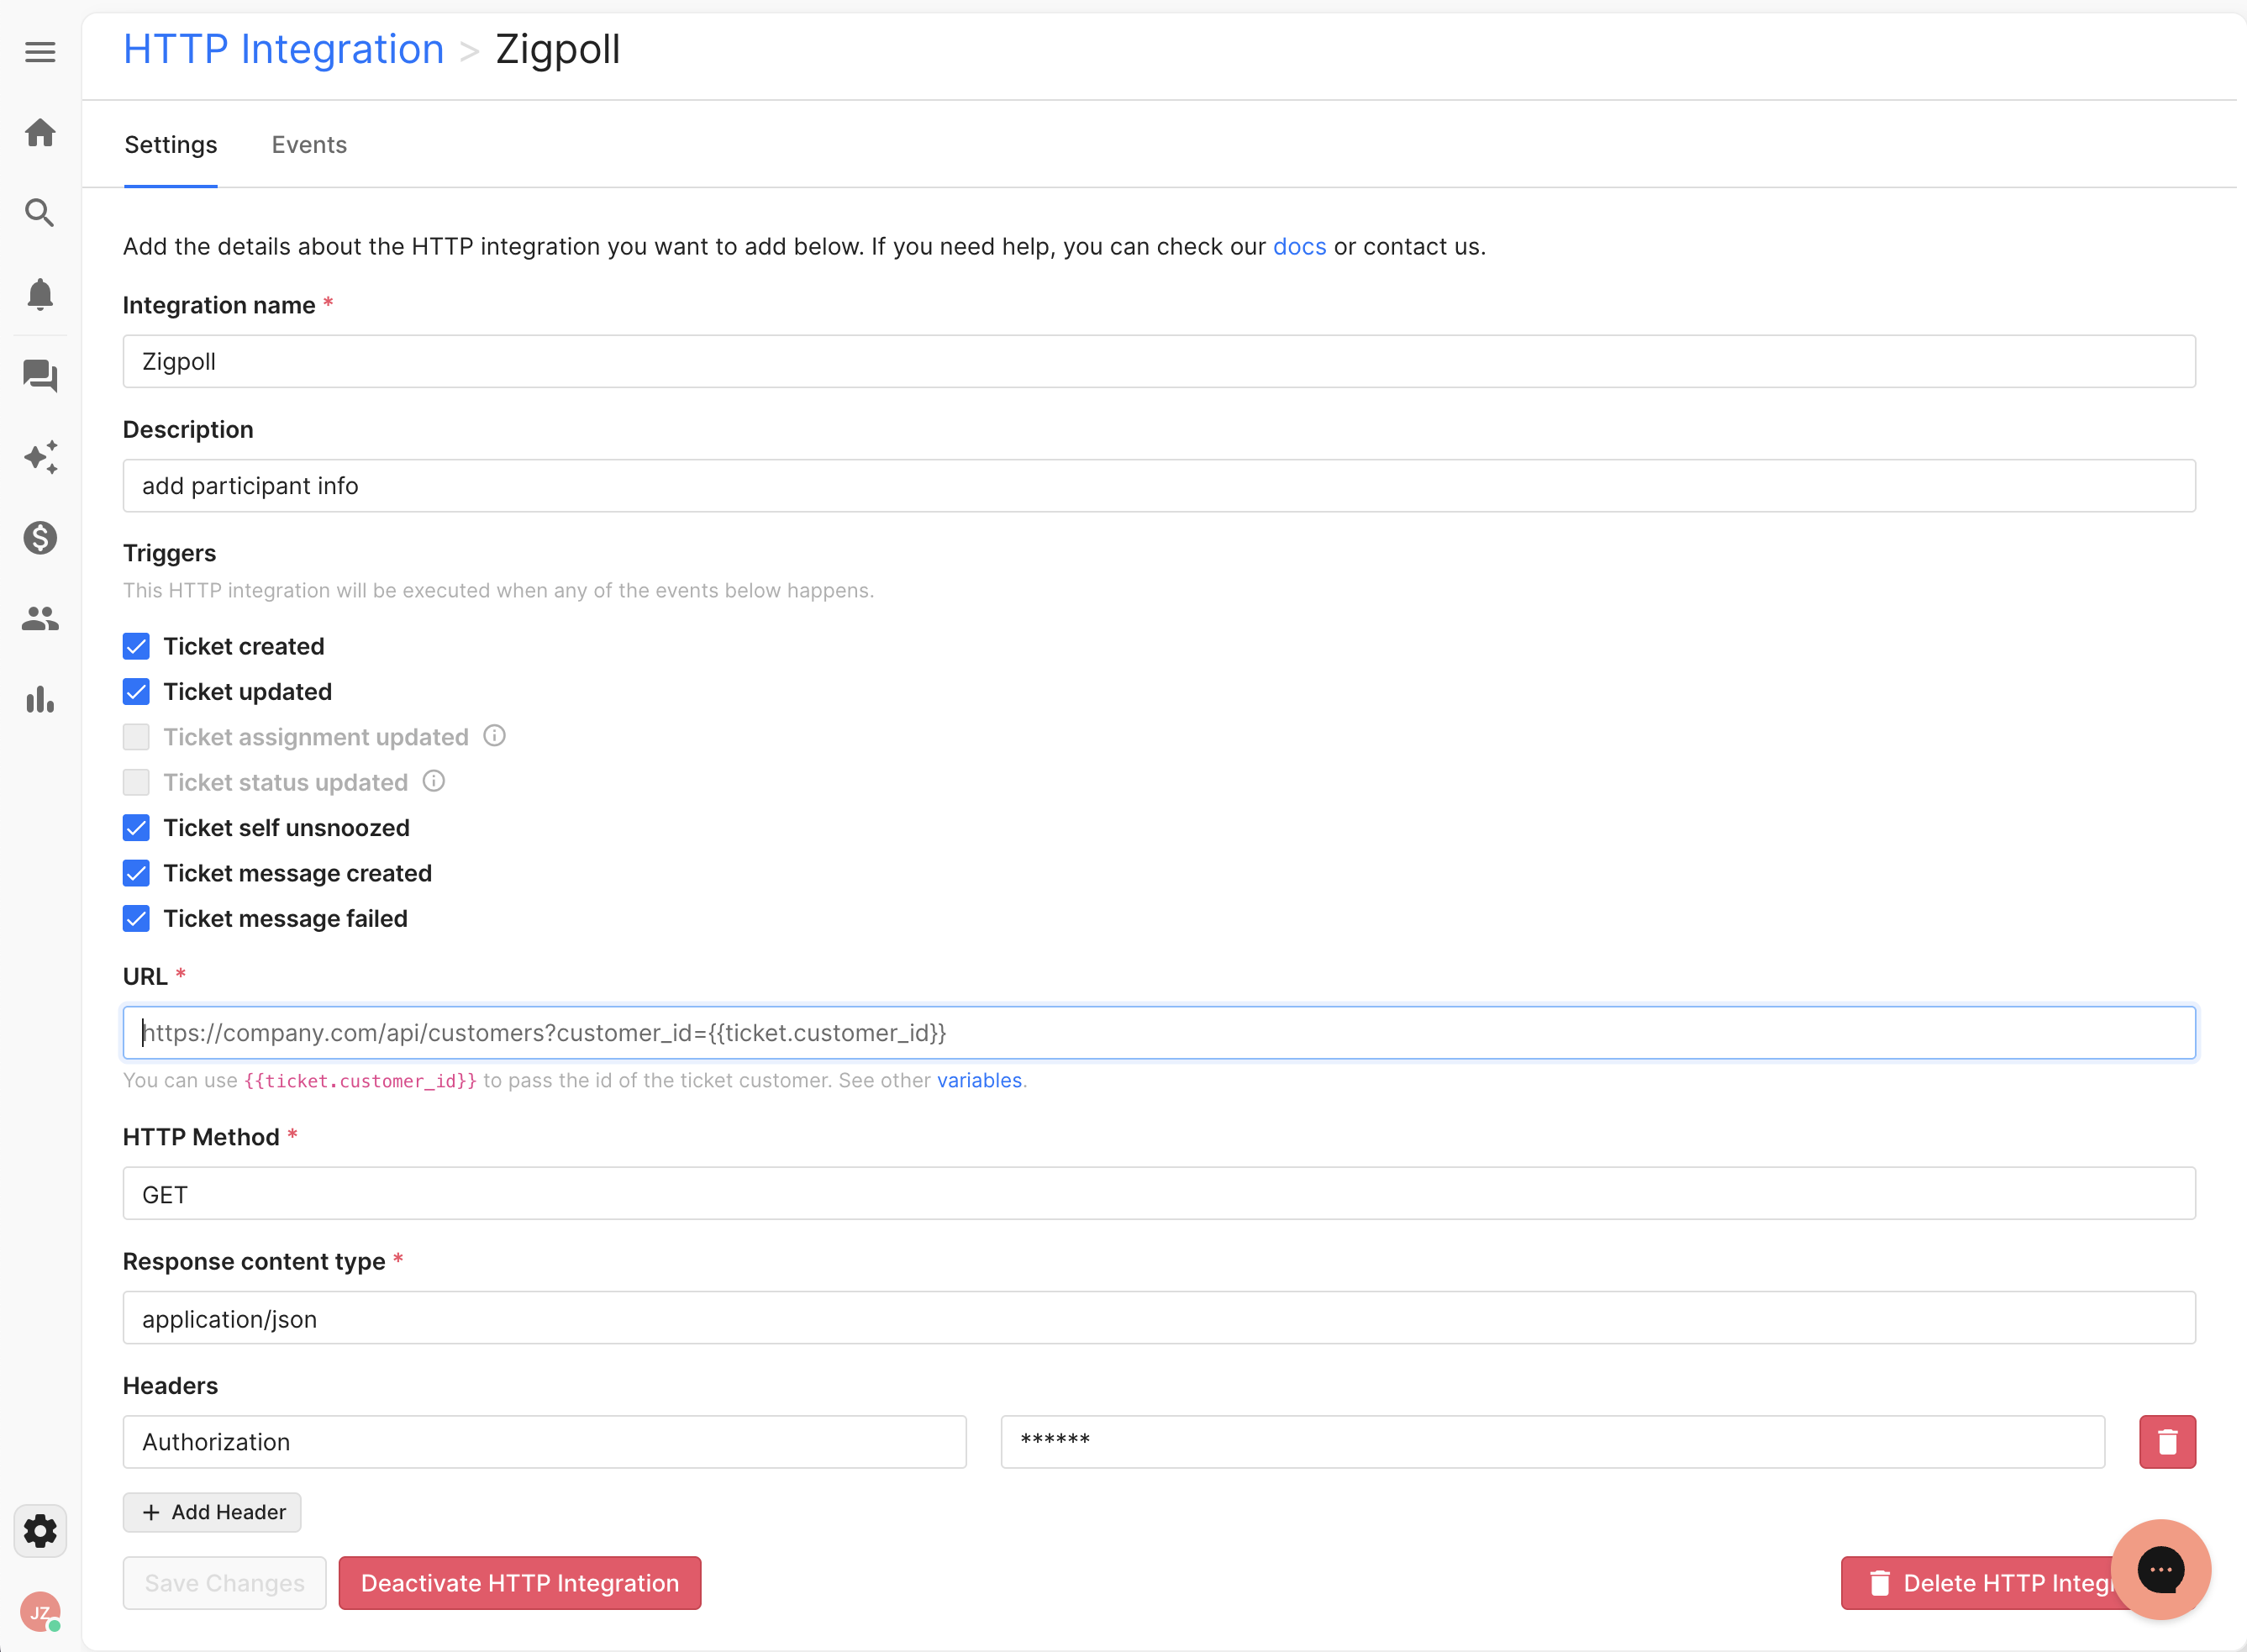Click HTTP Integration breadcrumb link
Image resolution: width=2247 pixels, height=1652 pixels.
coord(283,49)
